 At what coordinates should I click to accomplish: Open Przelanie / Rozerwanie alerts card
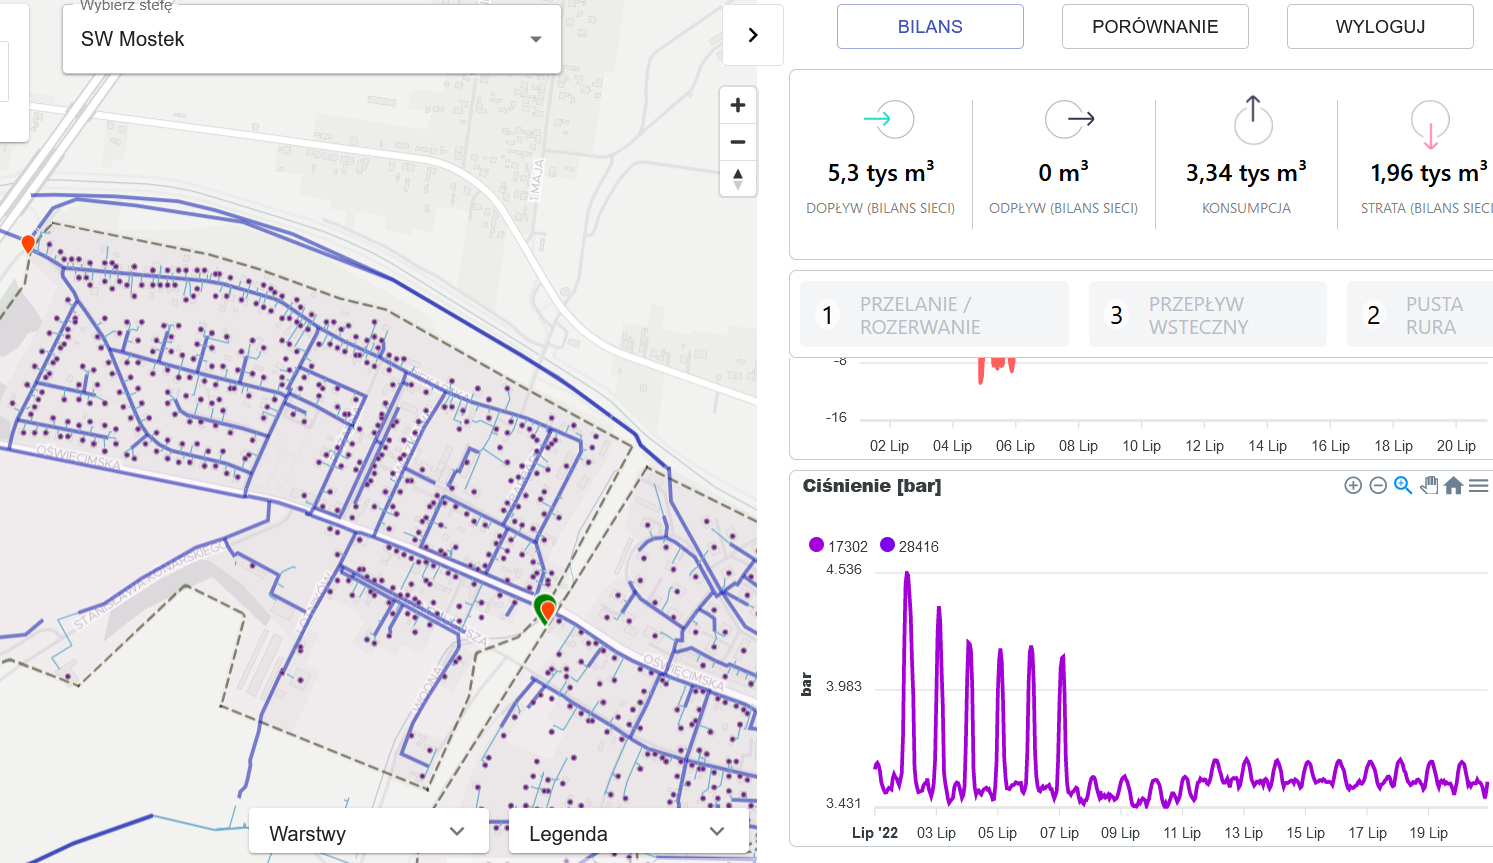(934, 315)
